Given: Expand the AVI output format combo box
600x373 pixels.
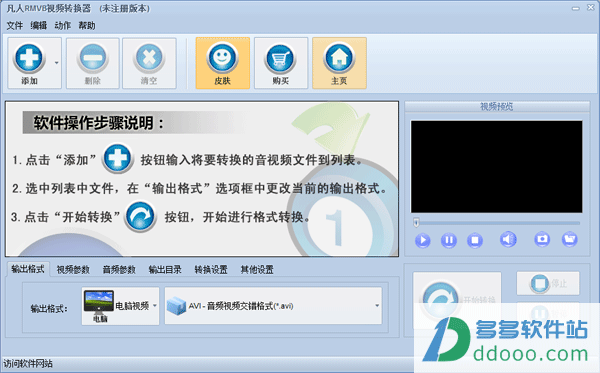Looking at the screenshot, I should [x=274, y=306].
